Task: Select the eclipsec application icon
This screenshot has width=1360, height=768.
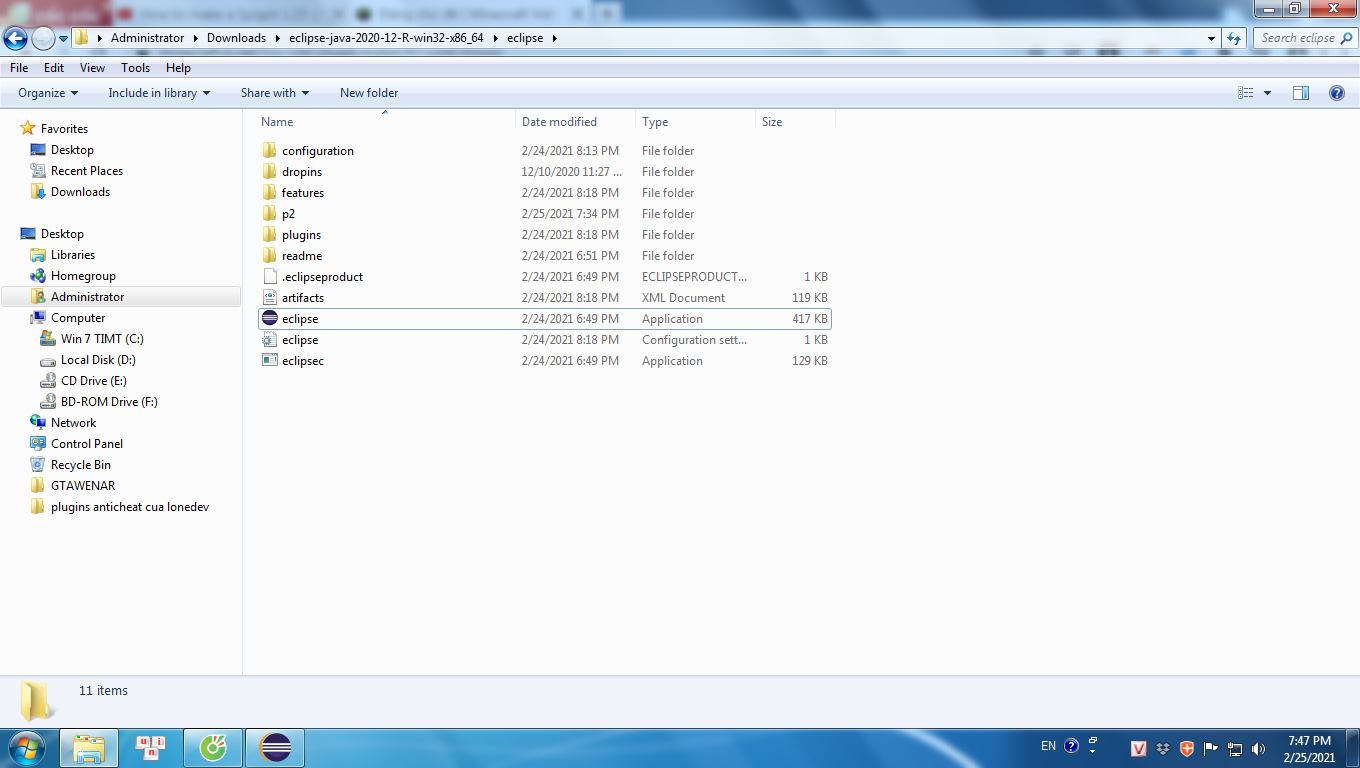Action: pos(269,361)
